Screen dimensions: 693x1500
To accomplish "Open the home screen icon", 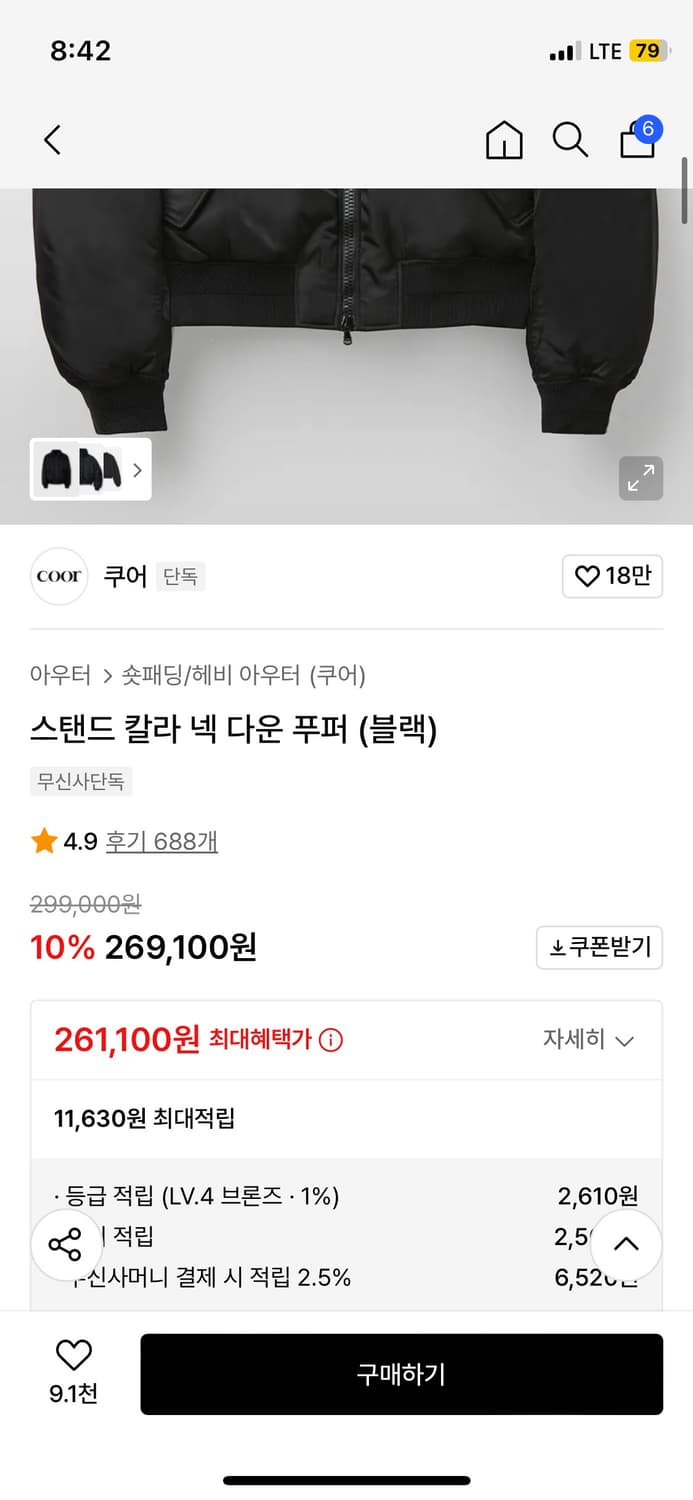I will [x=504, y=140].
